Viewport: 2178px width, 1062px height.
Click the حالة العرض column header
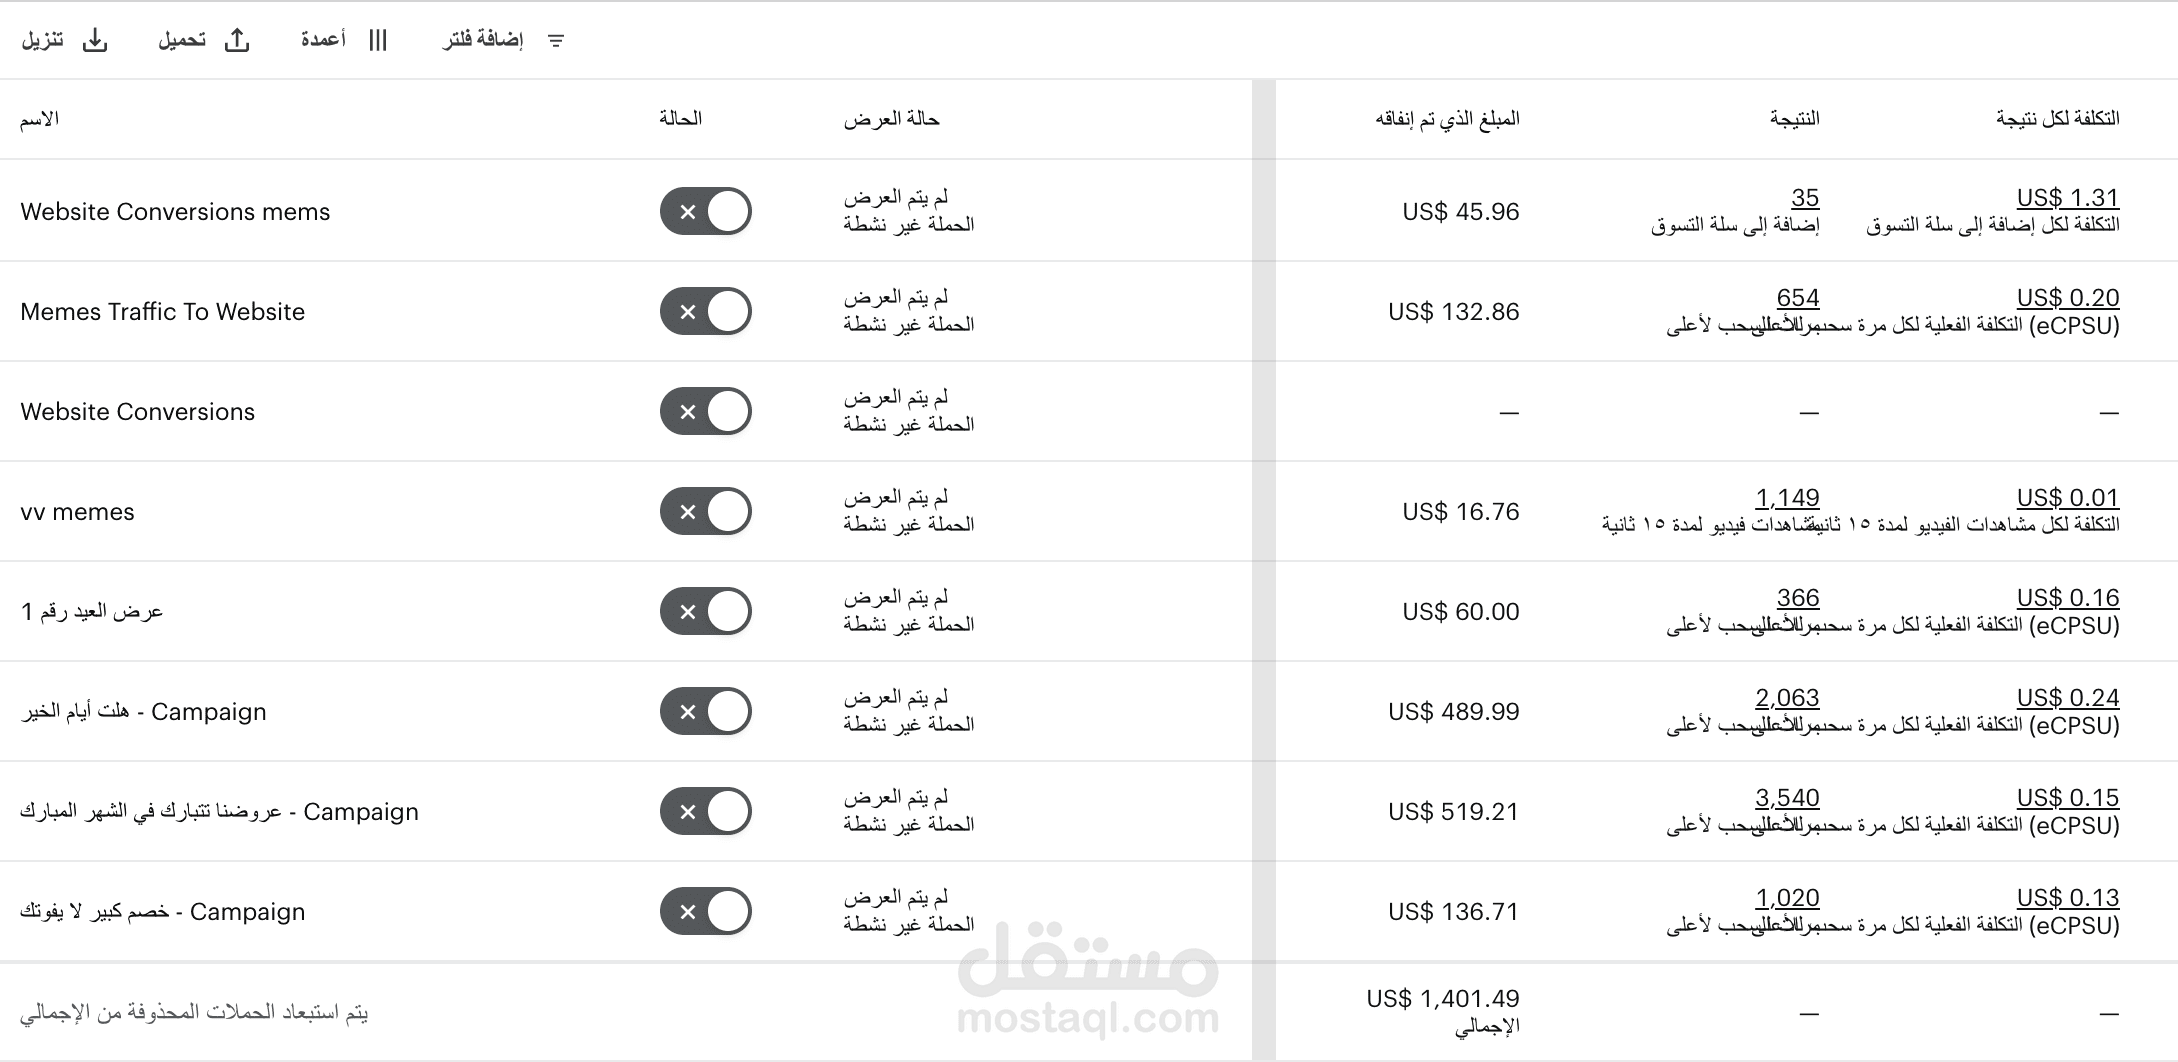coord(891,119)
